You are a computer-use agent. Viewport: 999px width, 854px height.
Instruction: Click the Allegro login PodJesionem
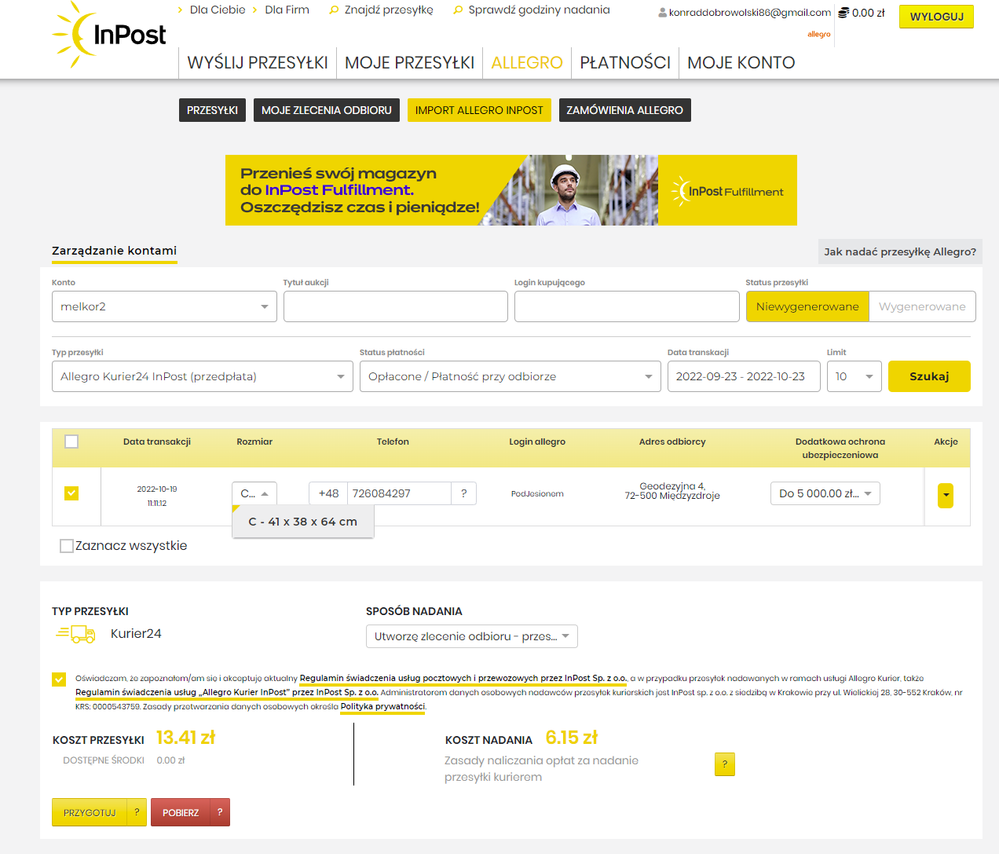[537, 494]
